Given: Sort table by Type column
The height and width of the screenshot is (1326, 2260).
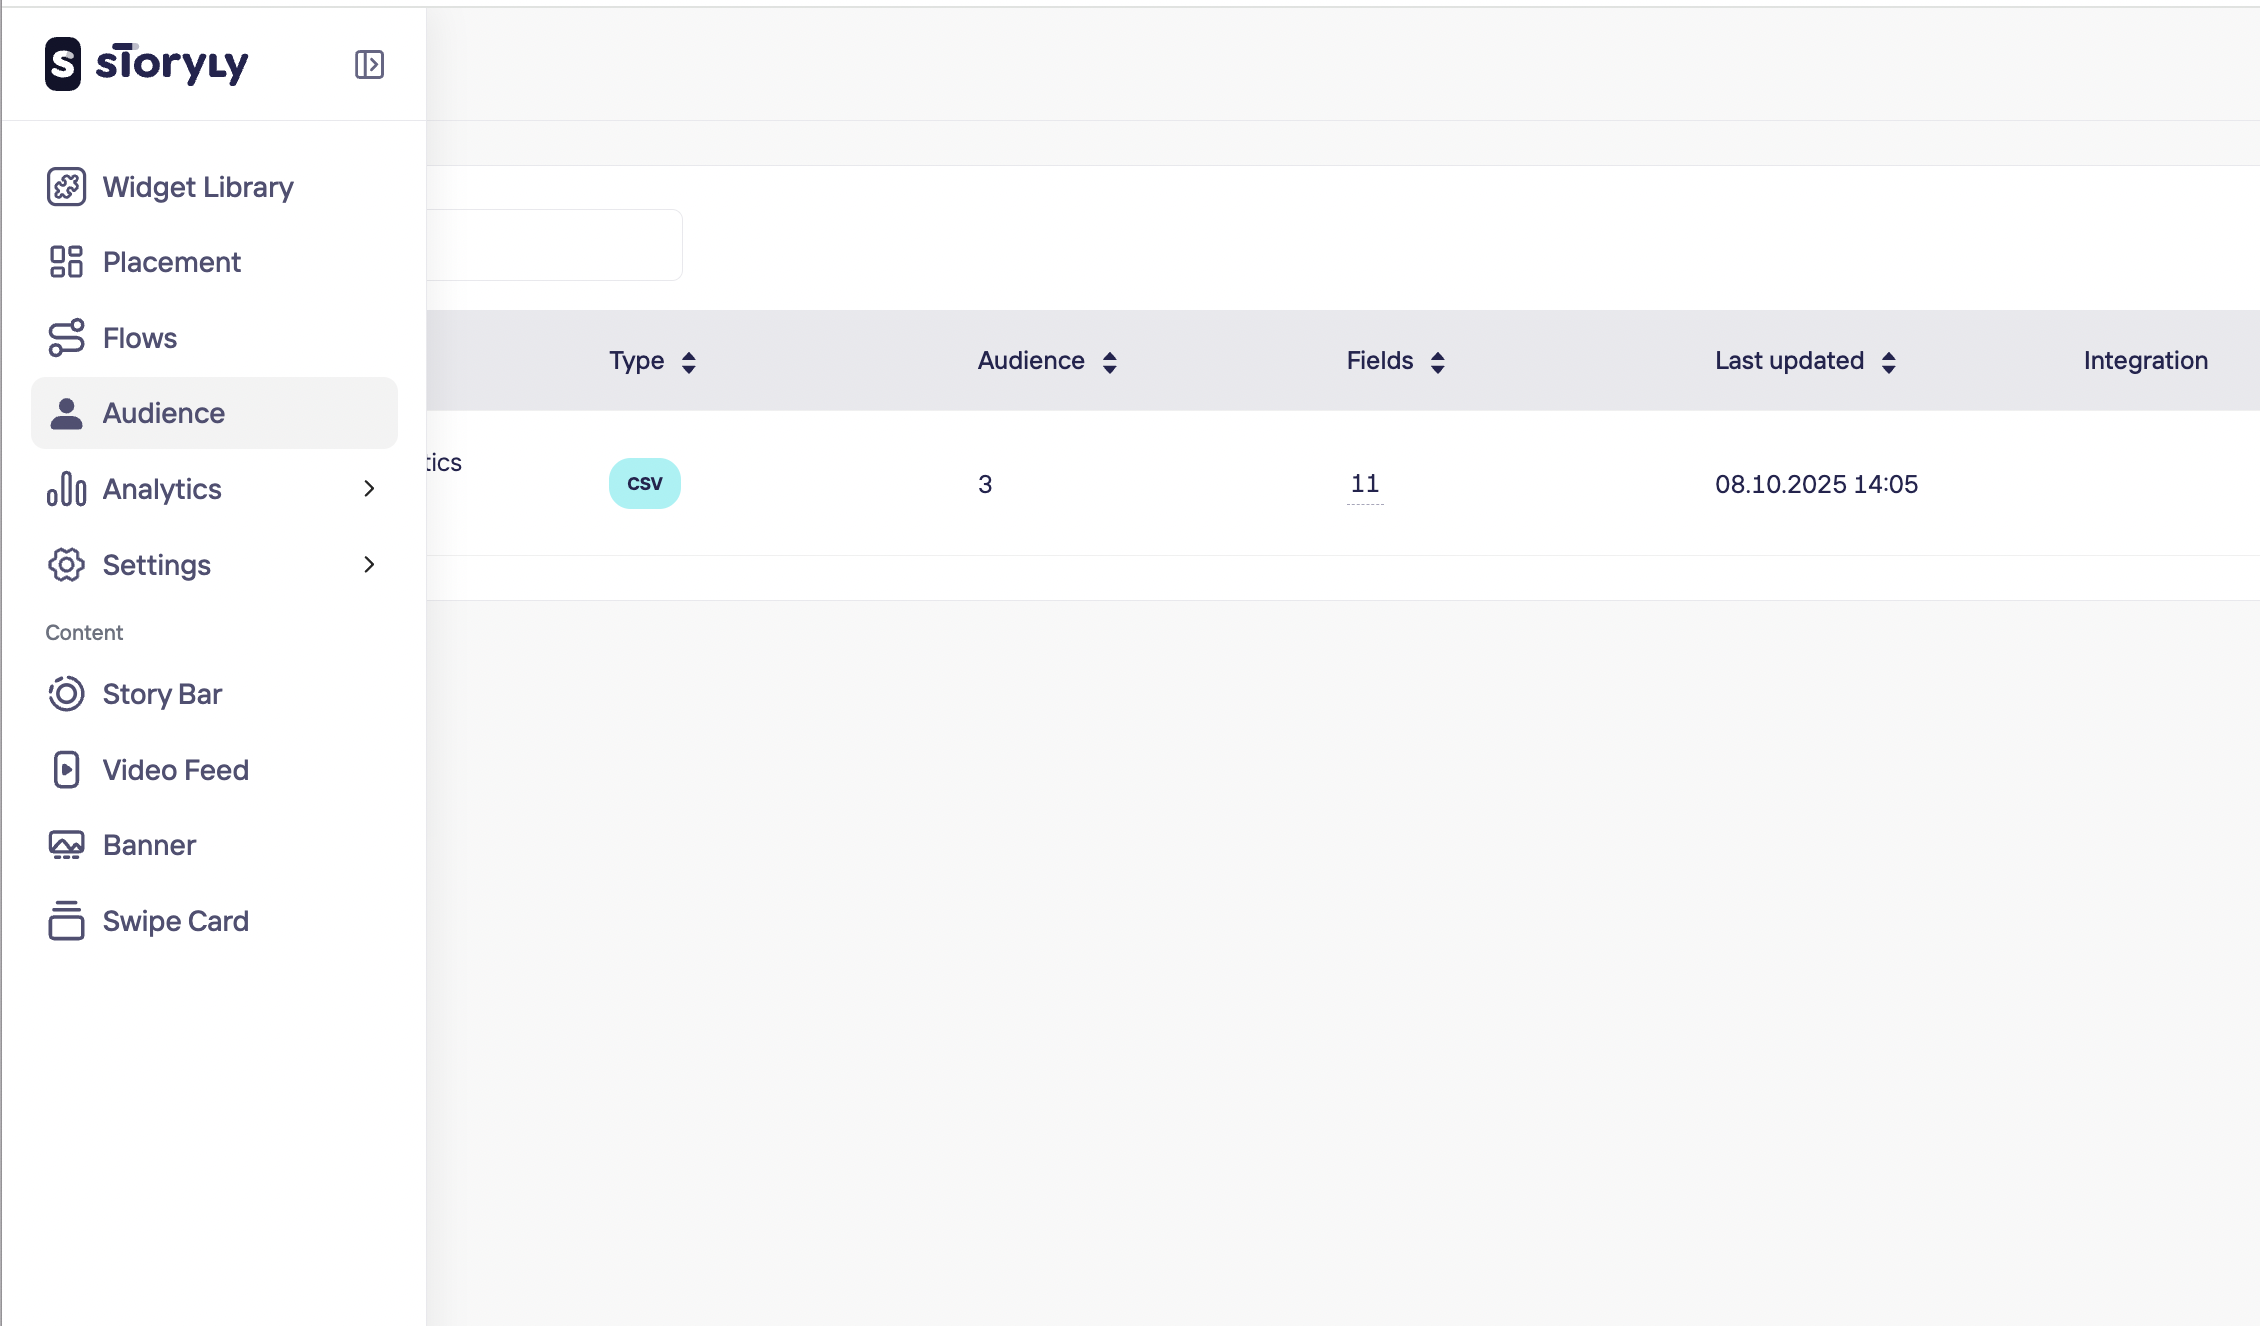Looking at the screenshot, I should coord(689,362).
